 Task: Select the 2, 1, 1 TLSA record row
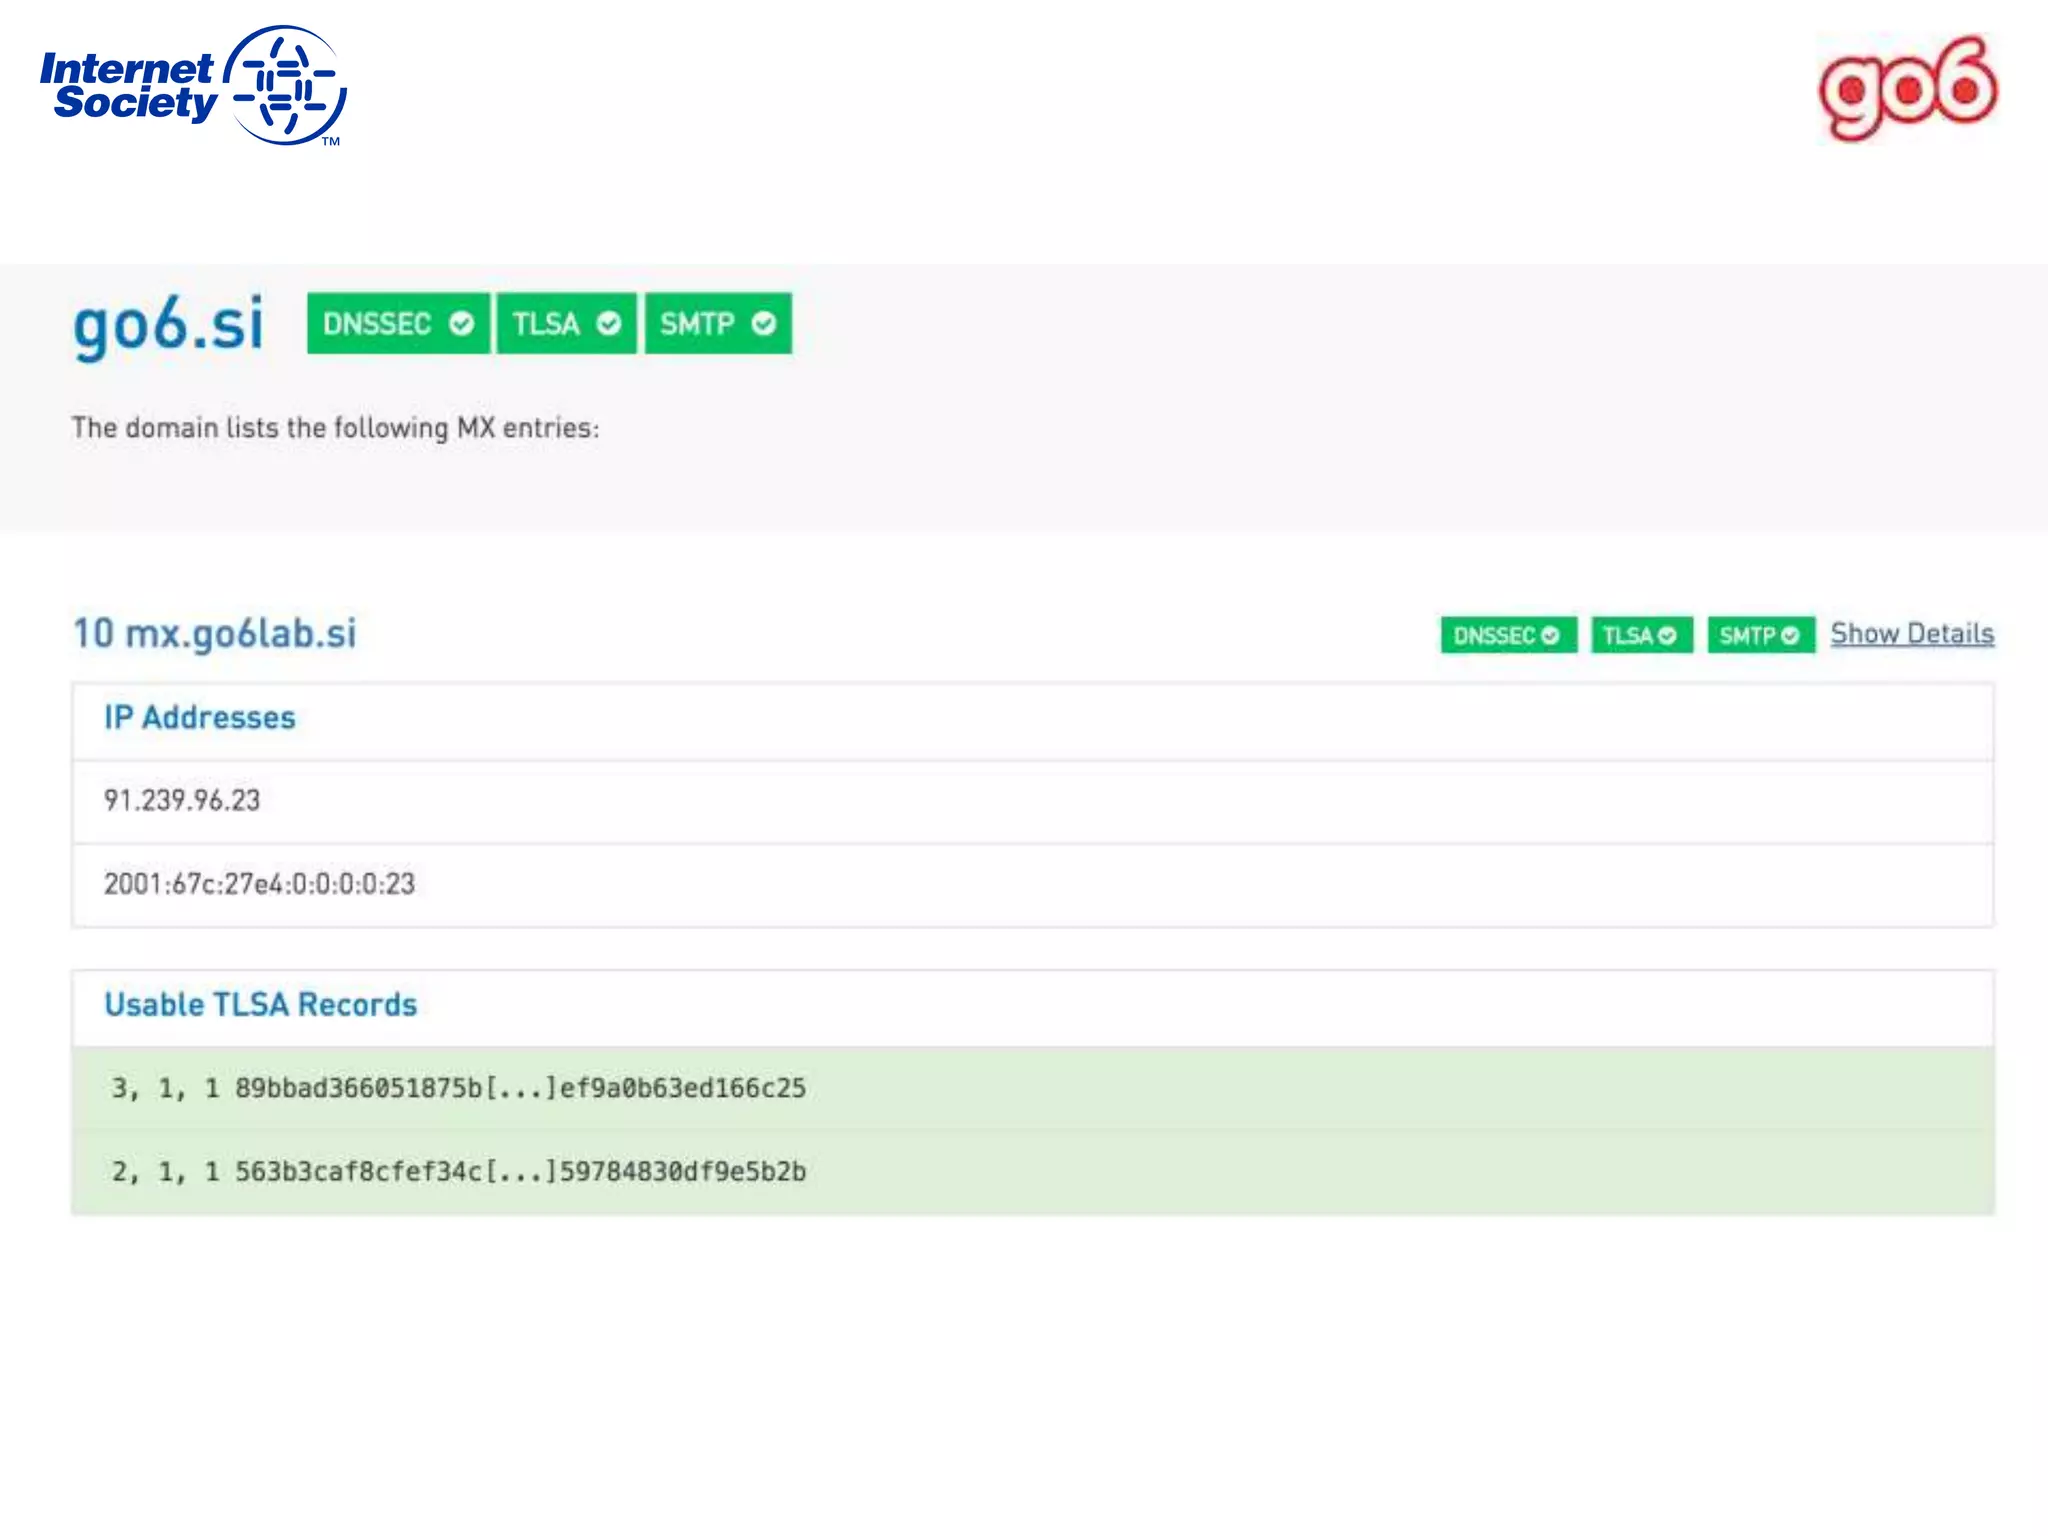pyautogui.click(x=458, y=1171)
